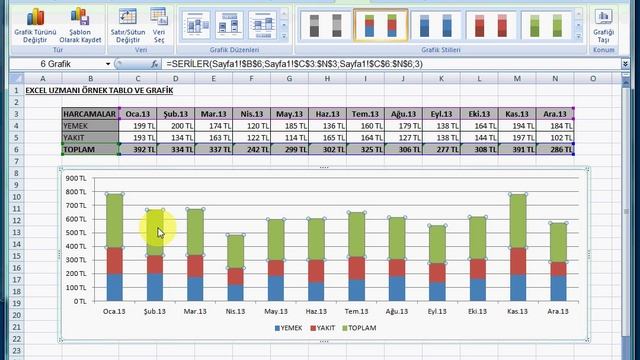Open the Name Box dropdown arrow
The width and height of the screenshot is (640, 360).
(108, 64)
